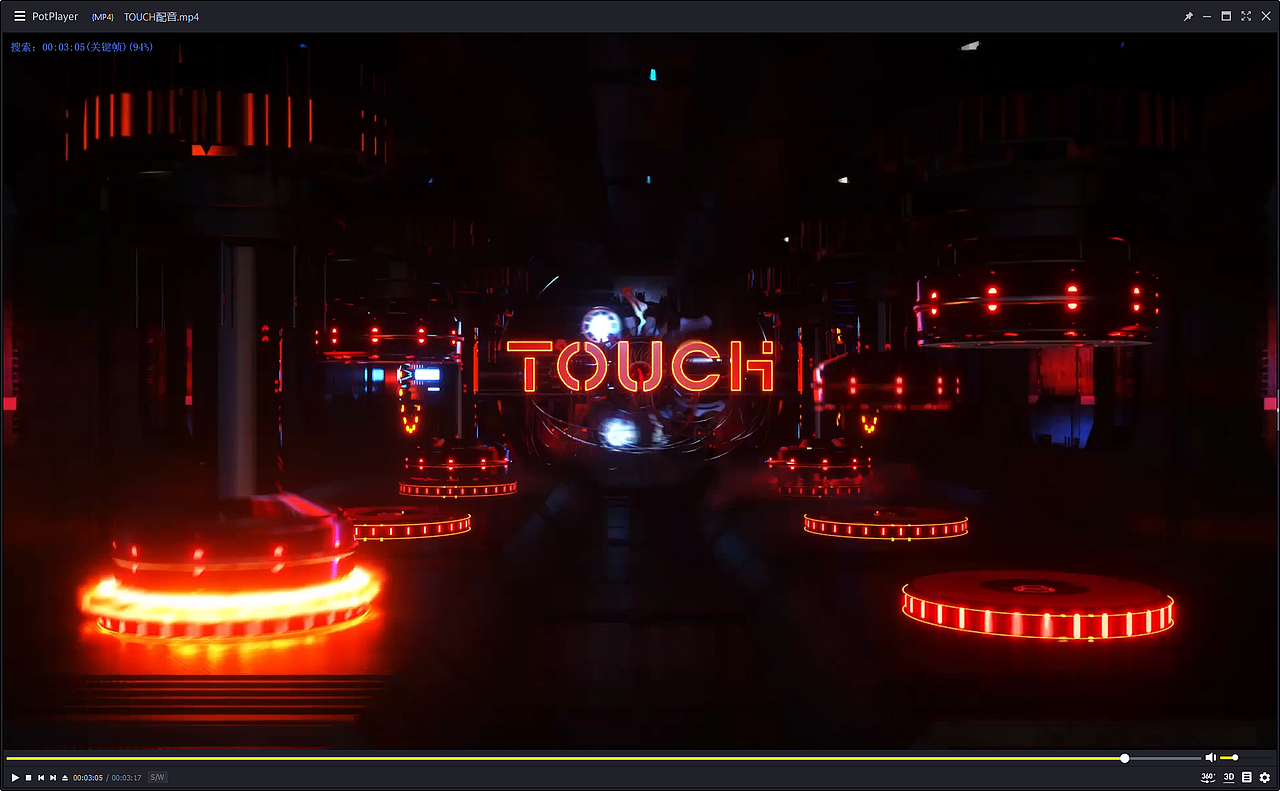The height and width of the screenshot is (791, 1280).
Task: Open PotPlayer preferences gear
Action: pyautogui.click(x=1264, y=777)
